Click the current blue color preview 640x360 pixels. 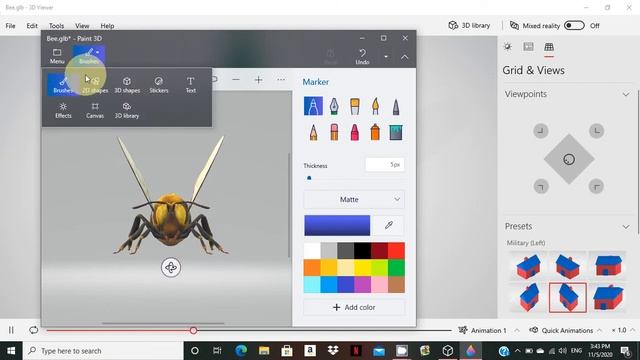[x=337, y=225]
